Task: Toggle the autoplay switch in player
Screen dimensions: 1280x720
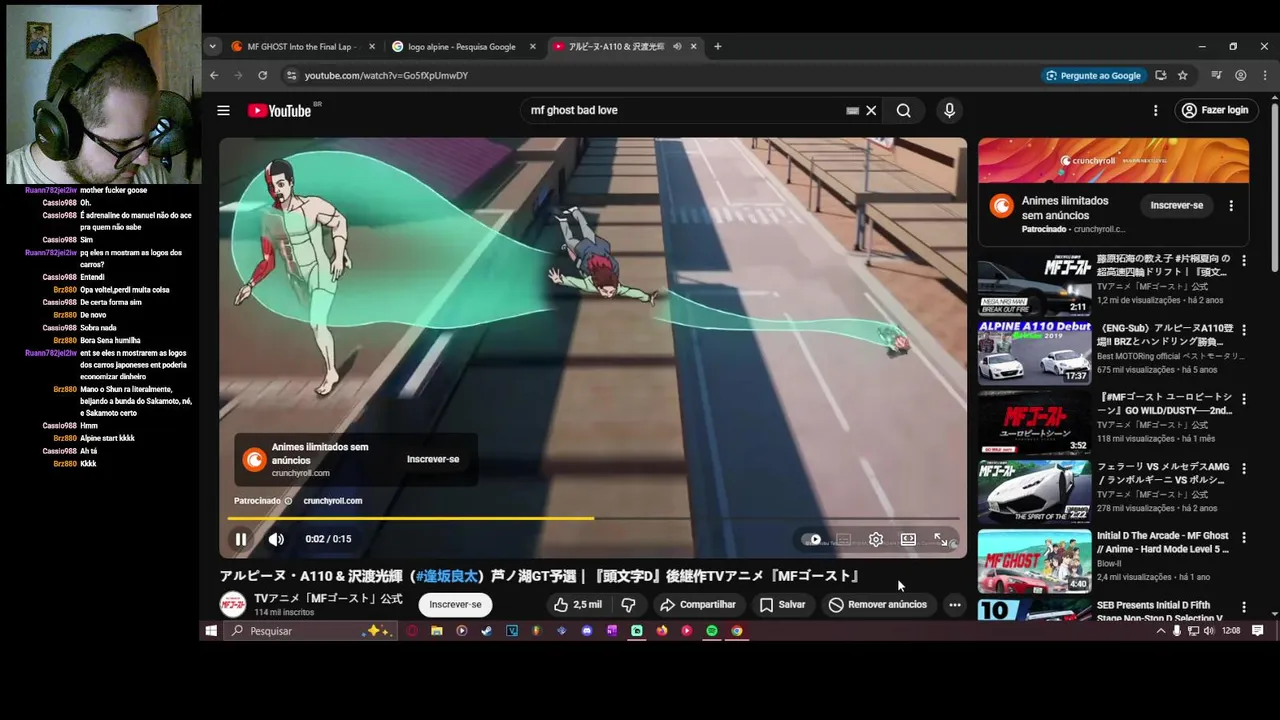Action: tap(811, 539)
